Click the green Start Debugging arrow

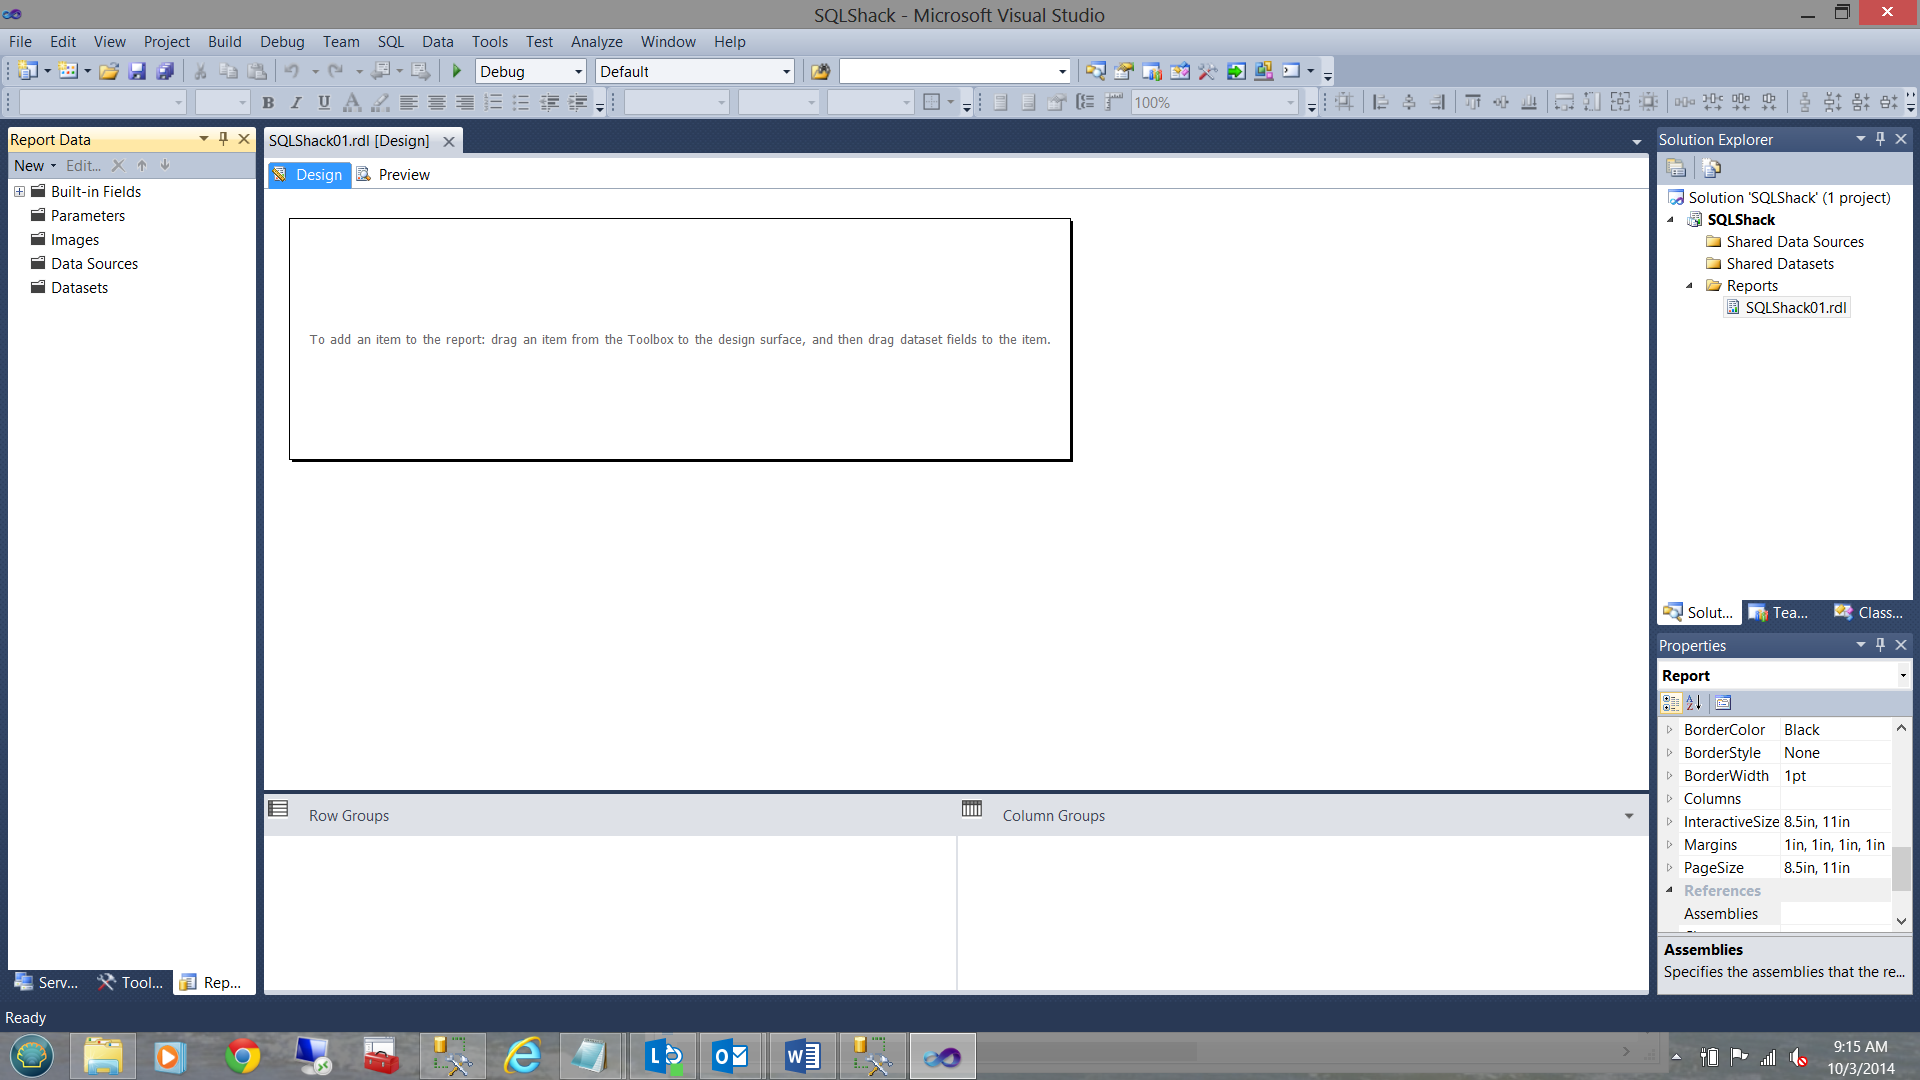point(457,71)
